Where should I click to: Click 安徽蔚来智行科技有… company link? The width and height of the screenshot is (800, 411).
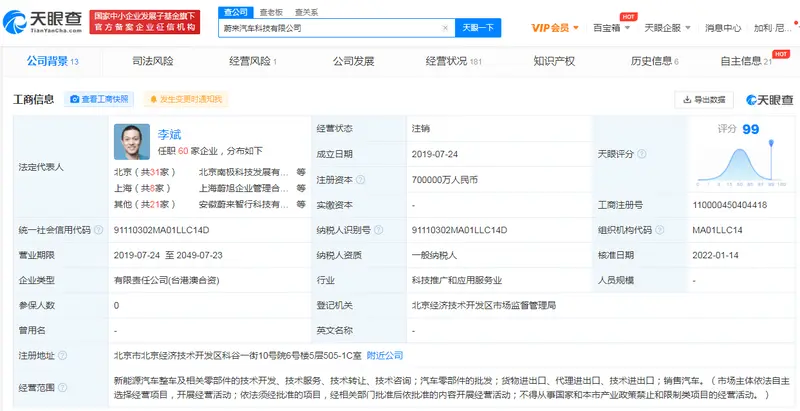click(x=243, y=204)
